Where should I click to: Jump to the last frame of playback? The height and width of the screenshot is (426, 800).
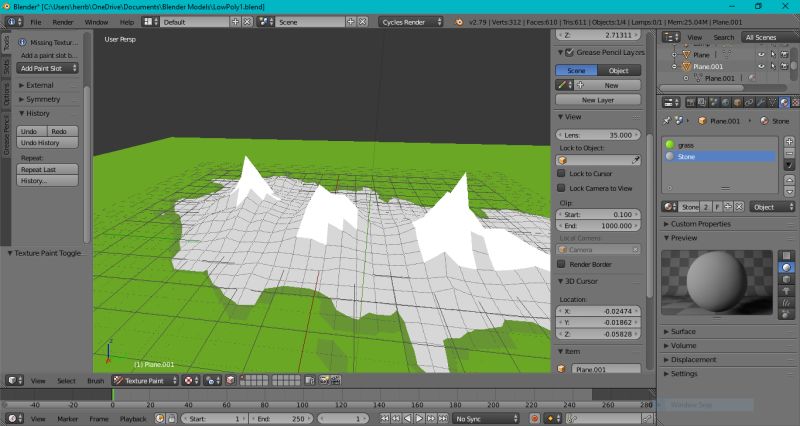pyautogui.click(x=443, y=419)
